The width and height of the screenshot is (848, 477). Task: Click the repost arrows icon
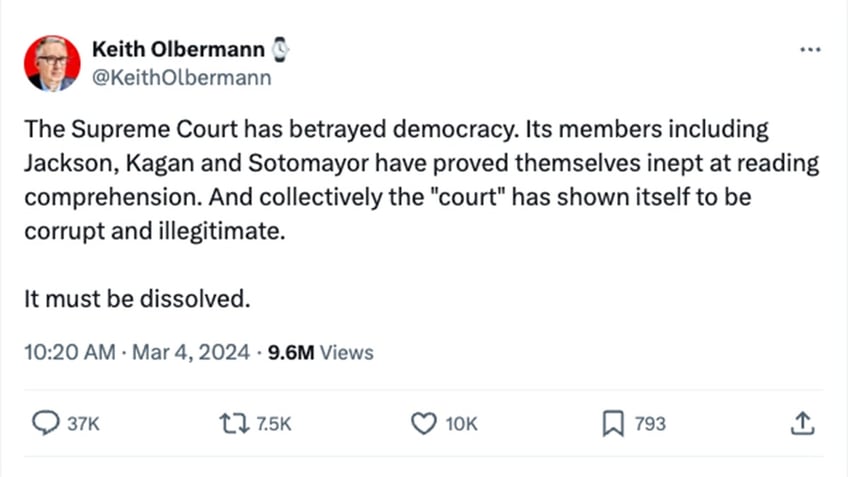[x=232, y=424]
